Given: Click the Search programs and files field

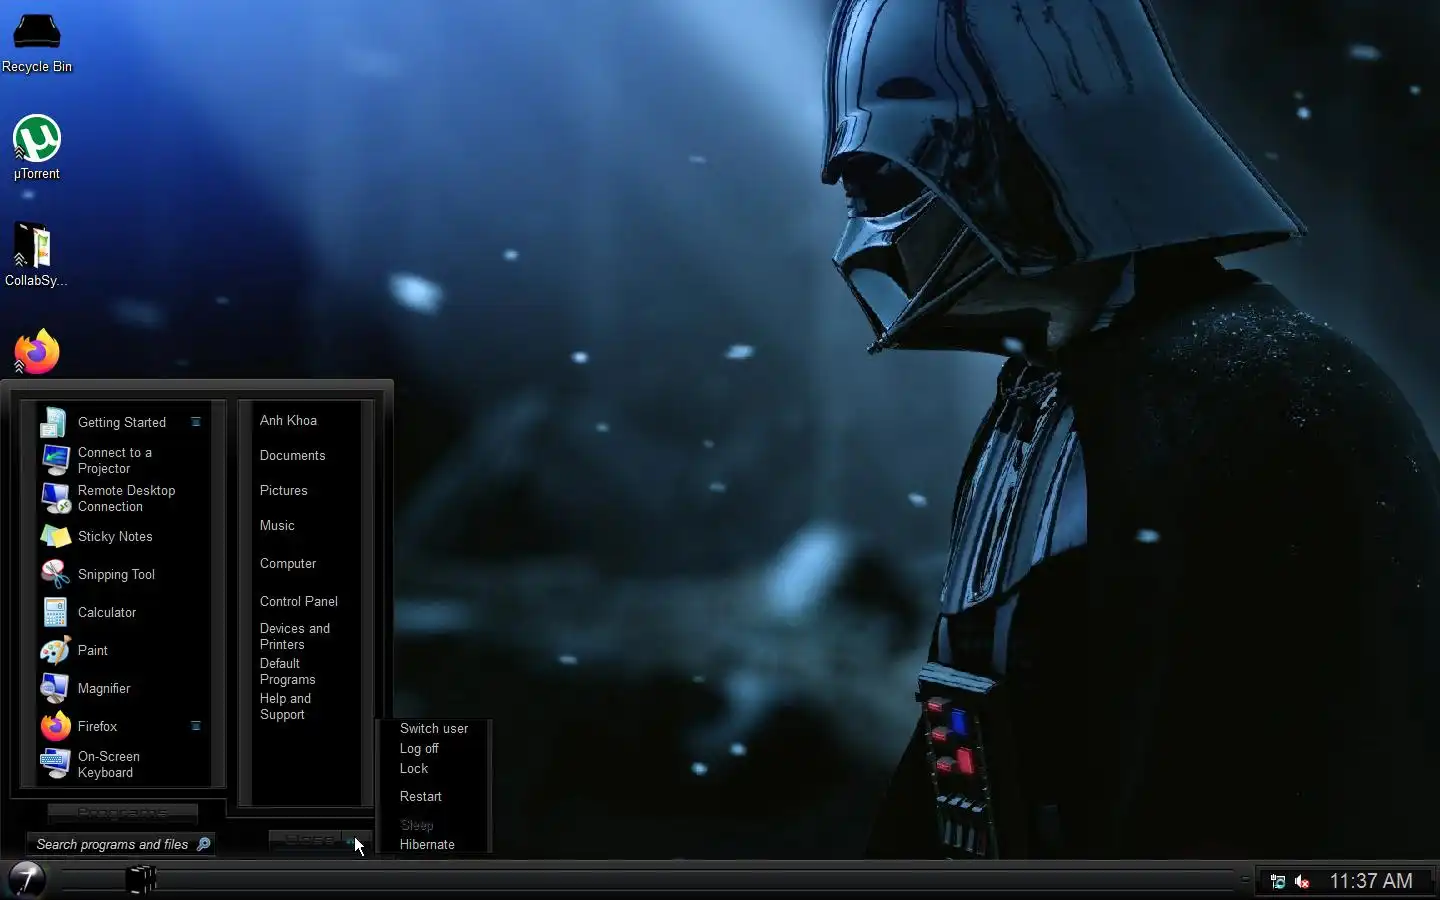Looking at the screenshot, I should pyautogui.click(x=120, y=844).
